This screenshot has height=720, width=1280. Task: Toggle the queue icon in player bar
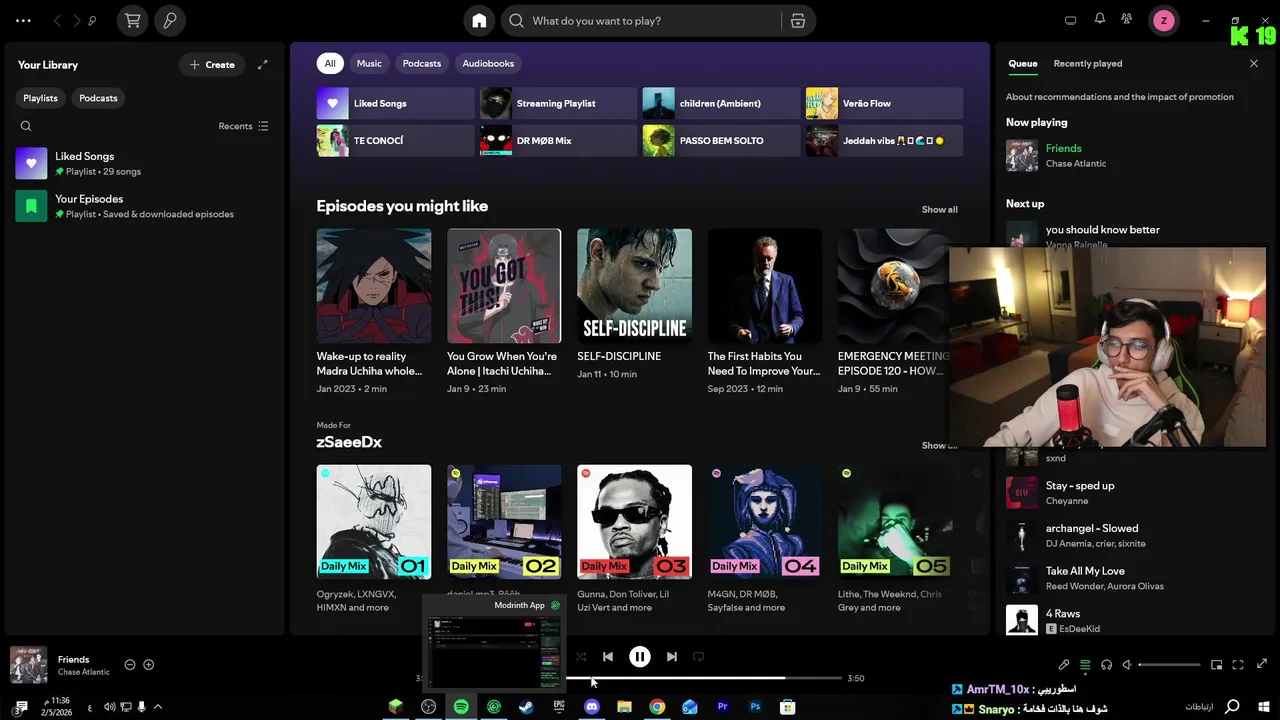(1085, 665)
